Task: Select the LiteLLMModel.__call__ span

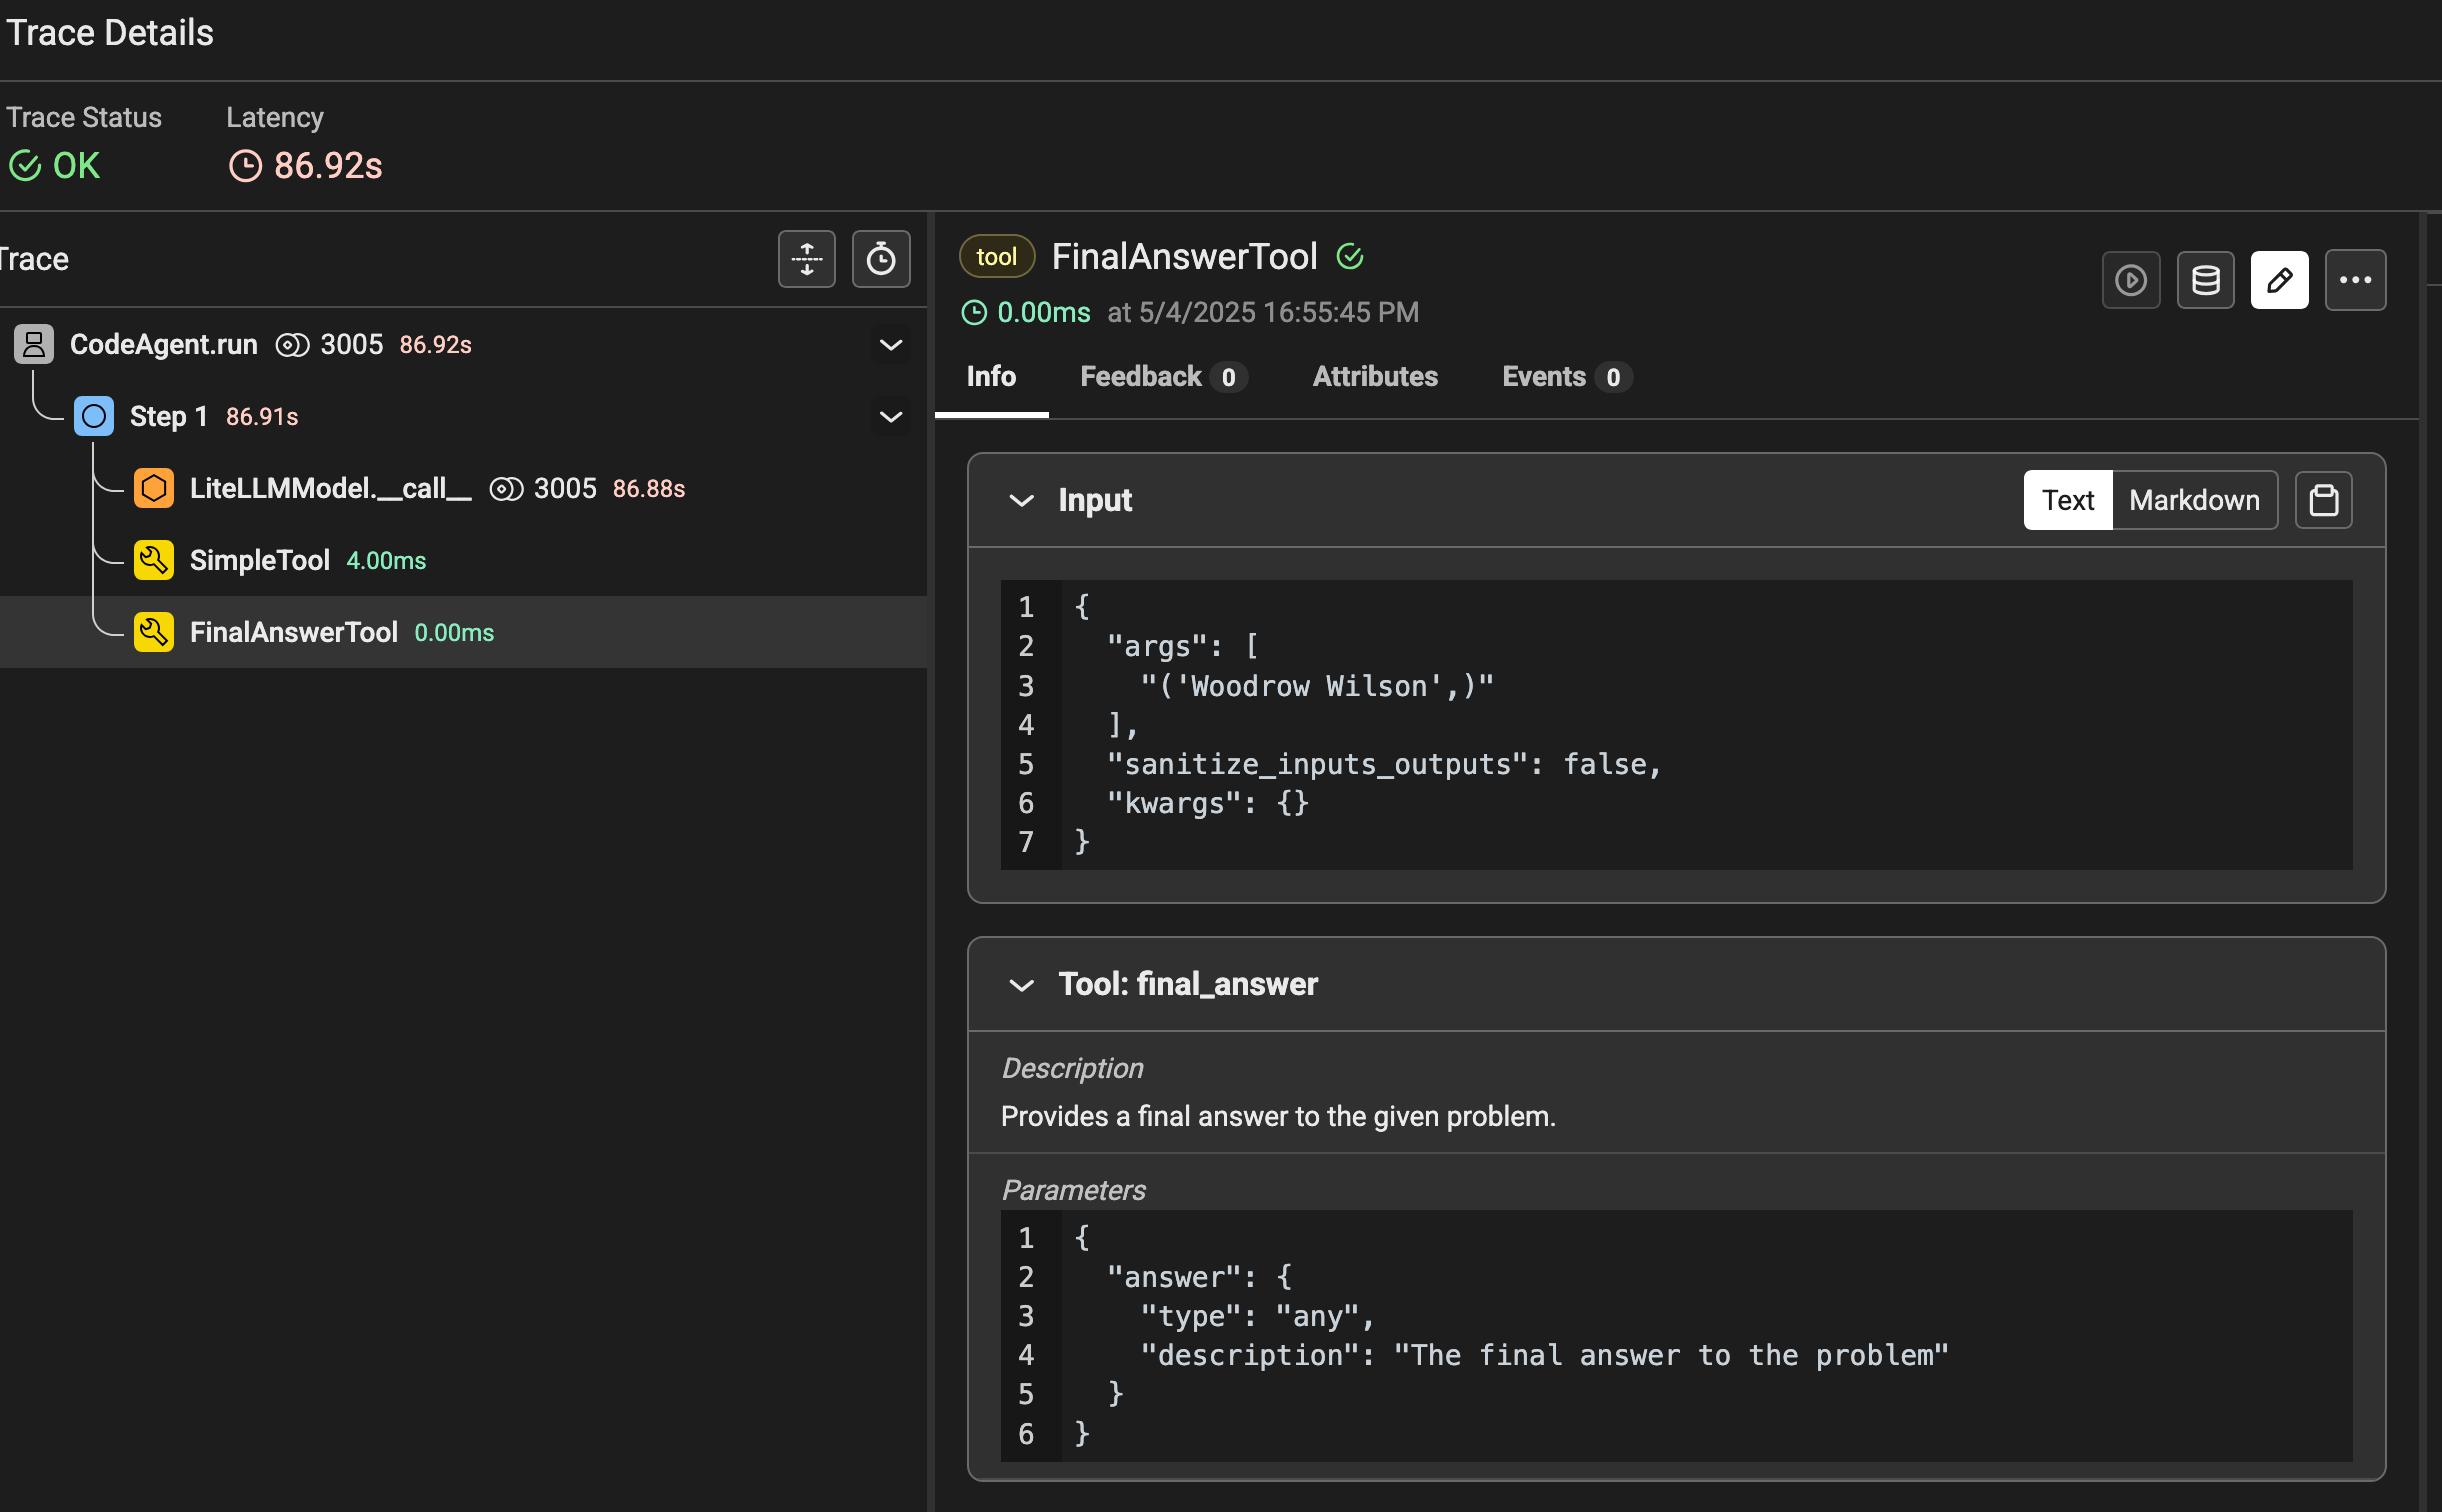Action: (330, 489)
